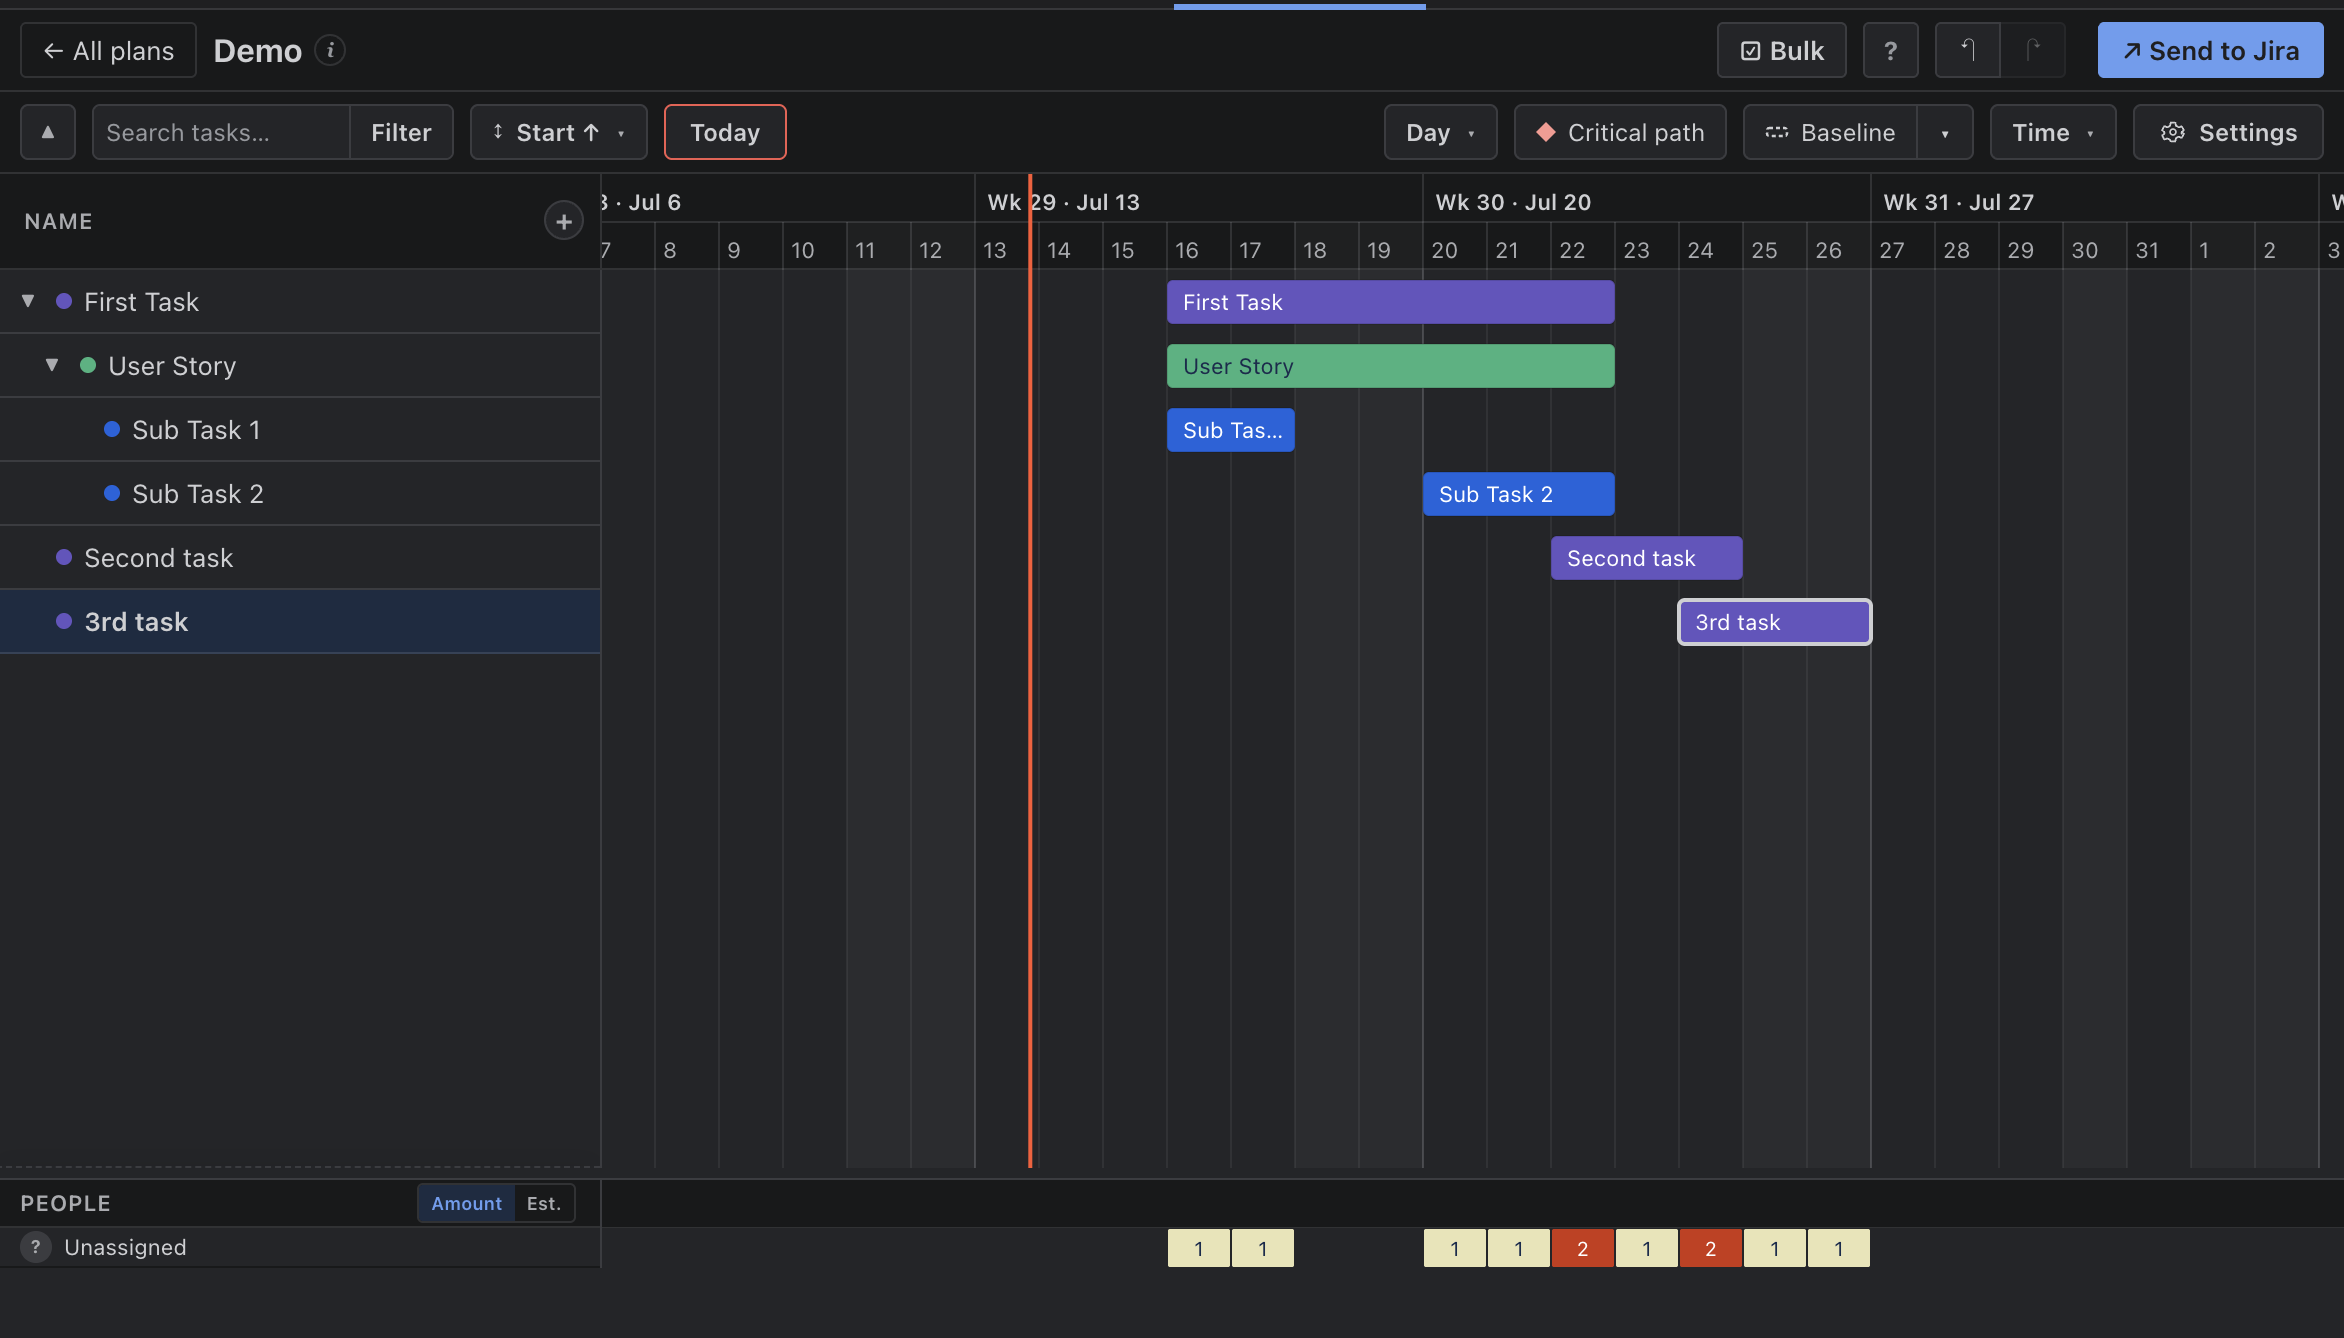Jump to Today on the timeline
Screen dimensions: 2344x1338
coord(725,132)
